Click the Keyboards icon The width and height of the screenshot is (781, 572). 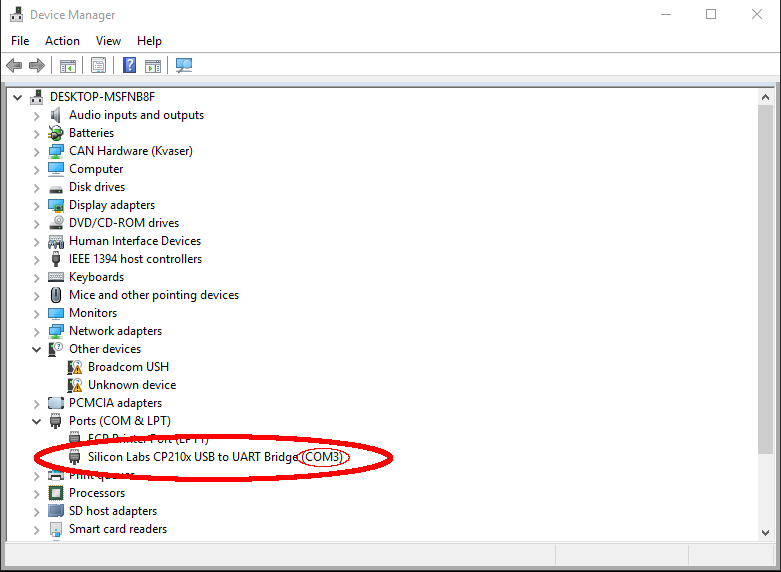pos(56,277)
